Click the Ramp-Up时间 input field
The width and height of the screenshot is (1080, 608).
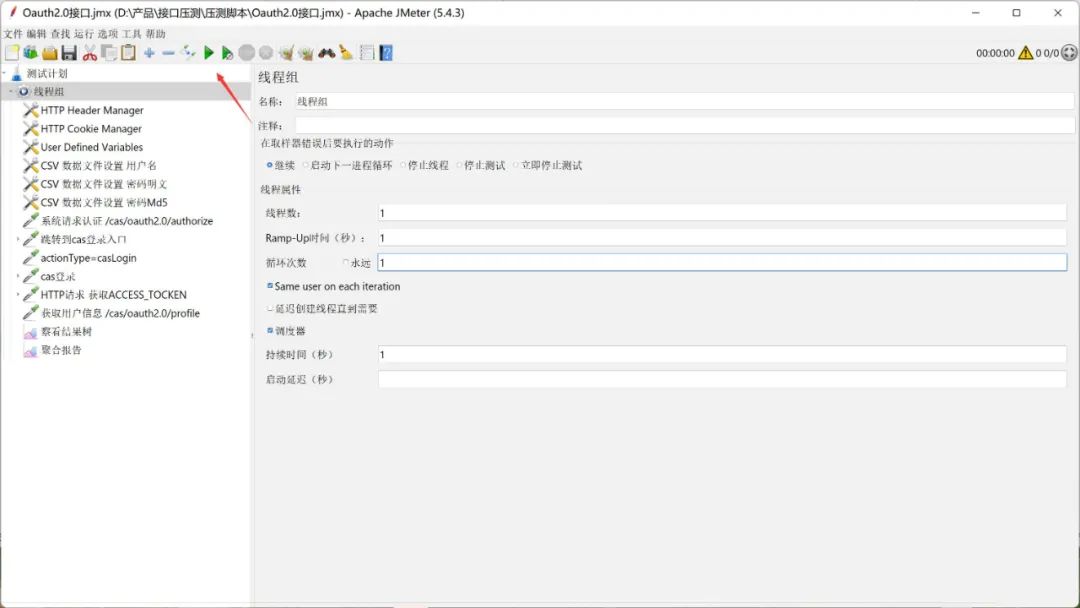point(722,238)
